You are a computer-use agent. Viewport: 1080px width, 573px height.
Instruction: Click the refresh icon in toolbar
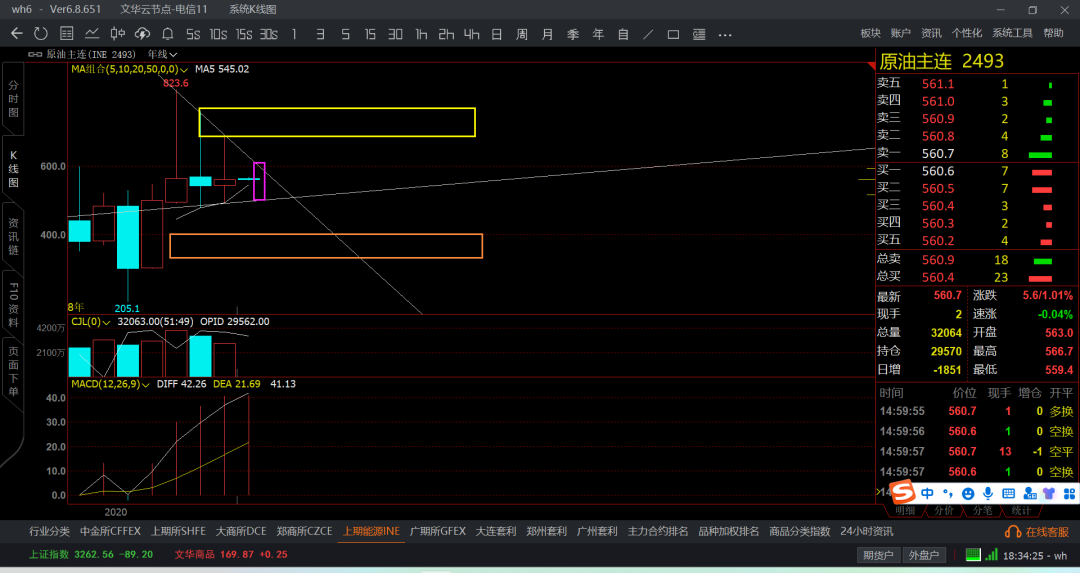click(x=41, y=34)
